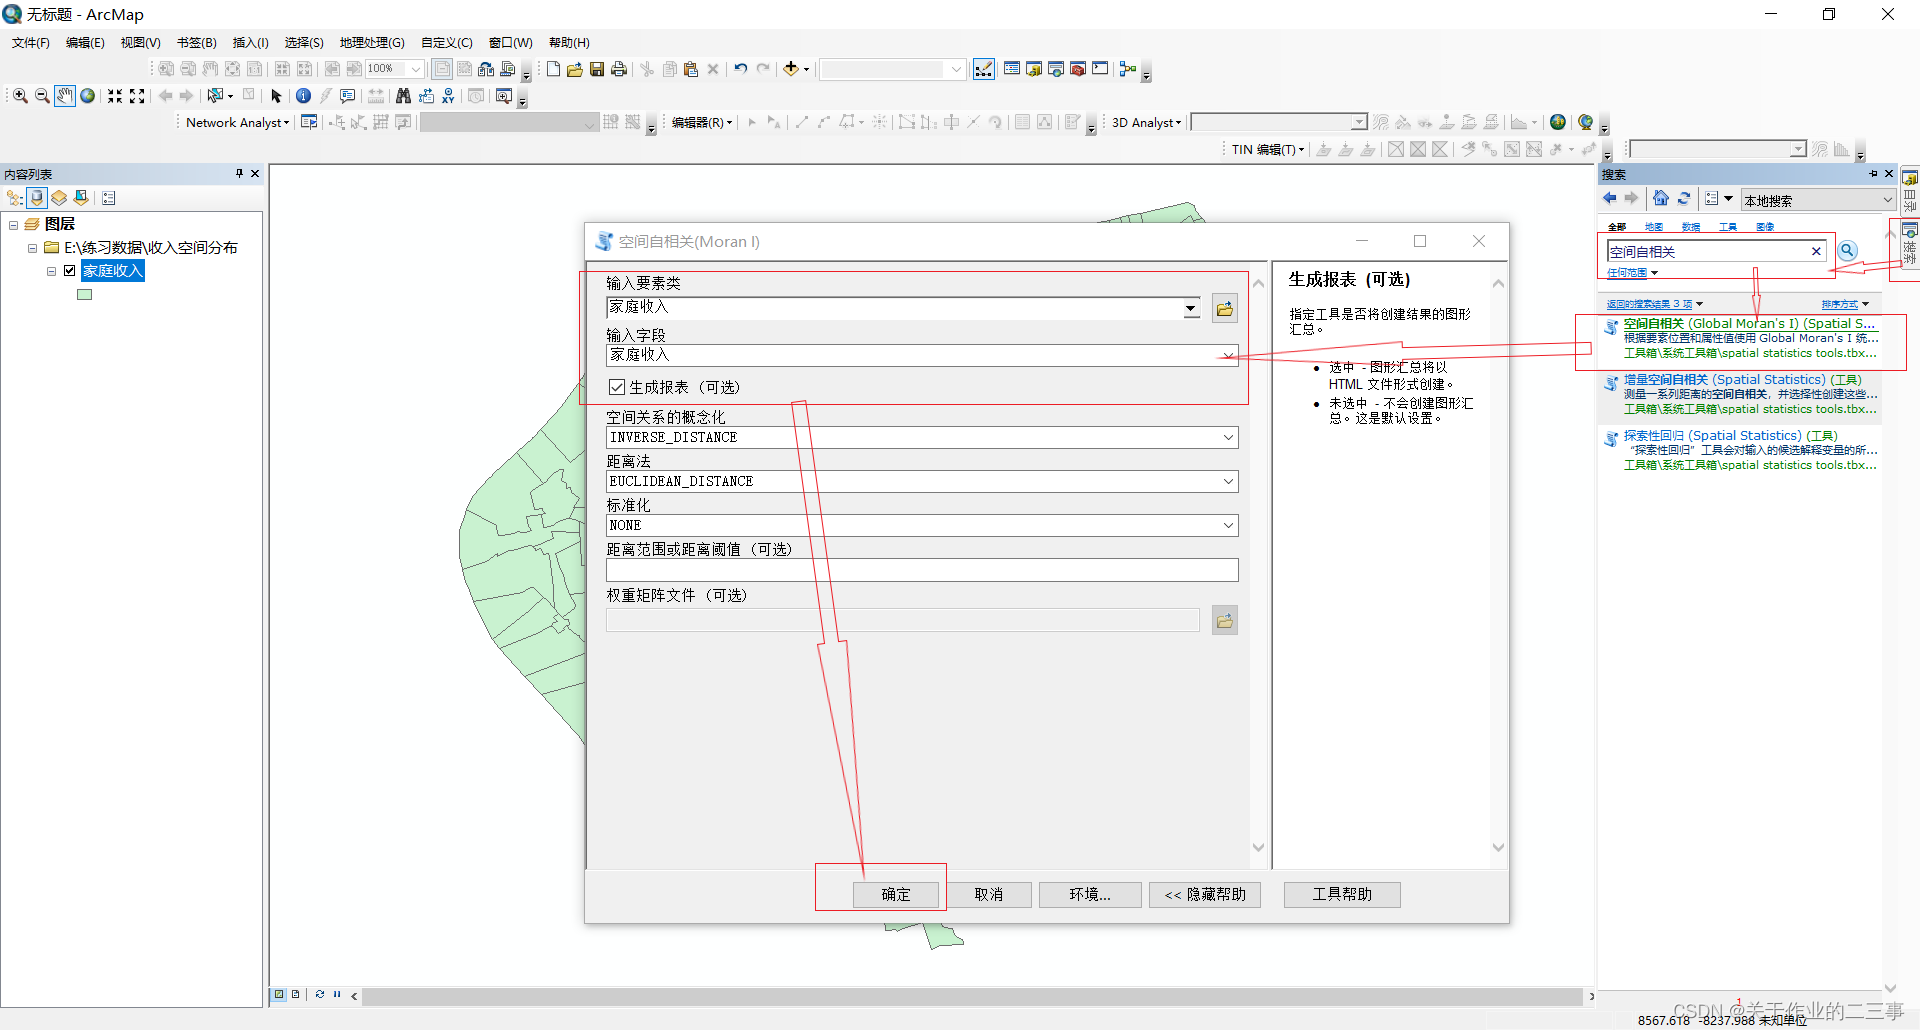
Task: Navigate back in the Search panel
Action: point(1610,198)
